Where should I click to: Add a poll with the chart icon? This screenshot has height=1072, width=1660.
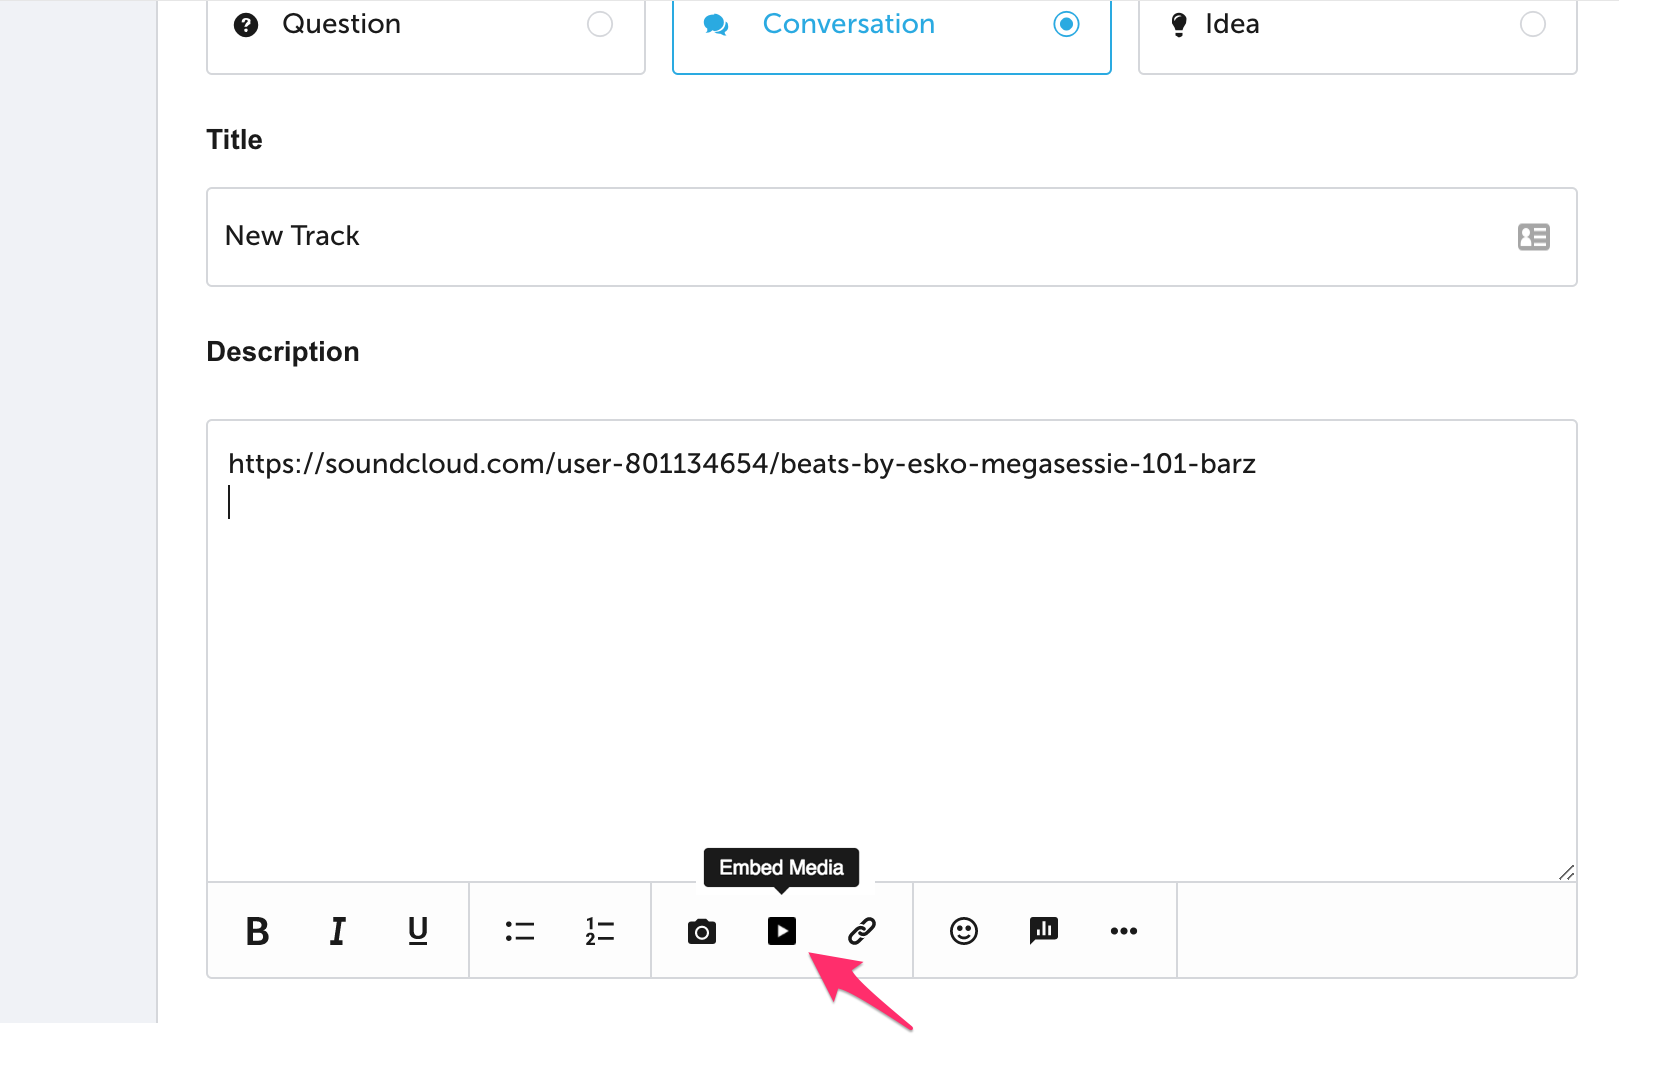(1044, 931)
